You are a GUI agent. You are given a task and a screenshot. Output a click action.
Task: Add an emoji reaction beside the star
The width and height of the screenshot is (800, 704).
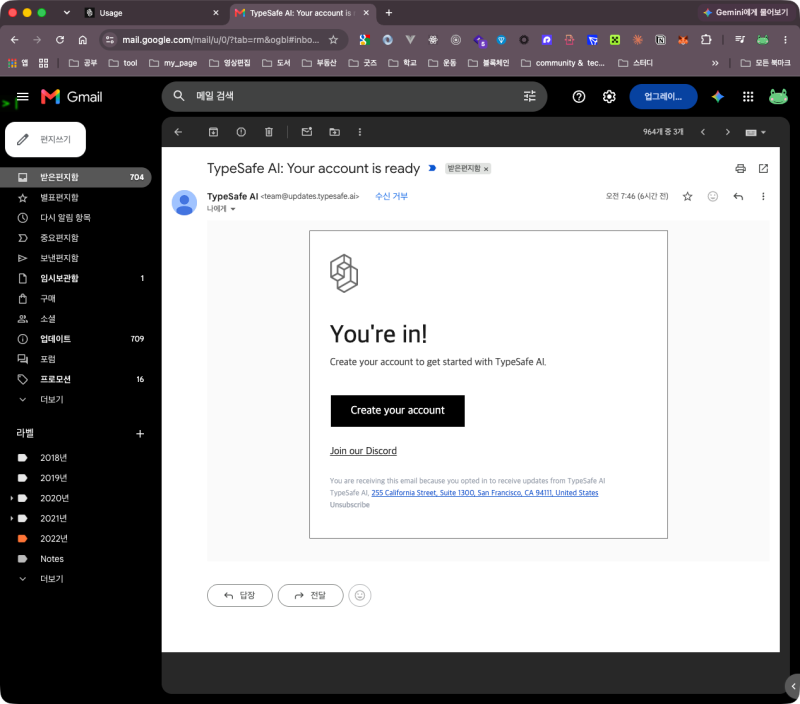point(713,196)
